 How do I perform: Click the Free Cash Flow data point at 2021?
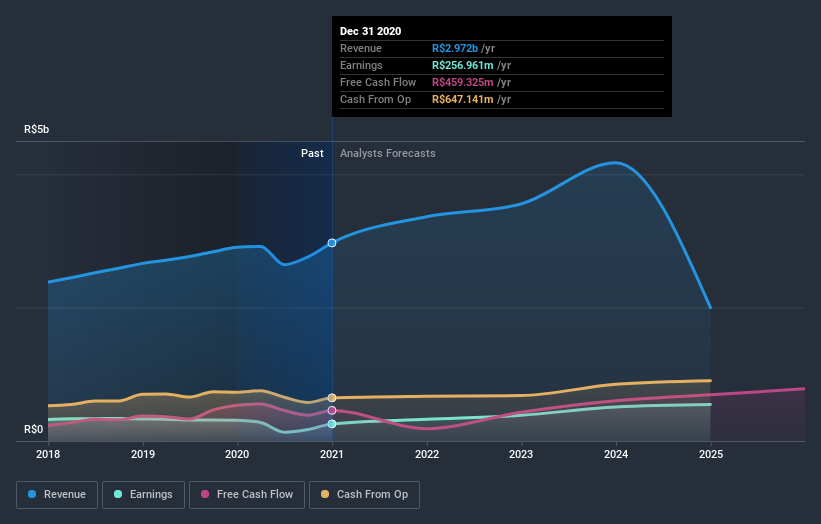[332, 410]
